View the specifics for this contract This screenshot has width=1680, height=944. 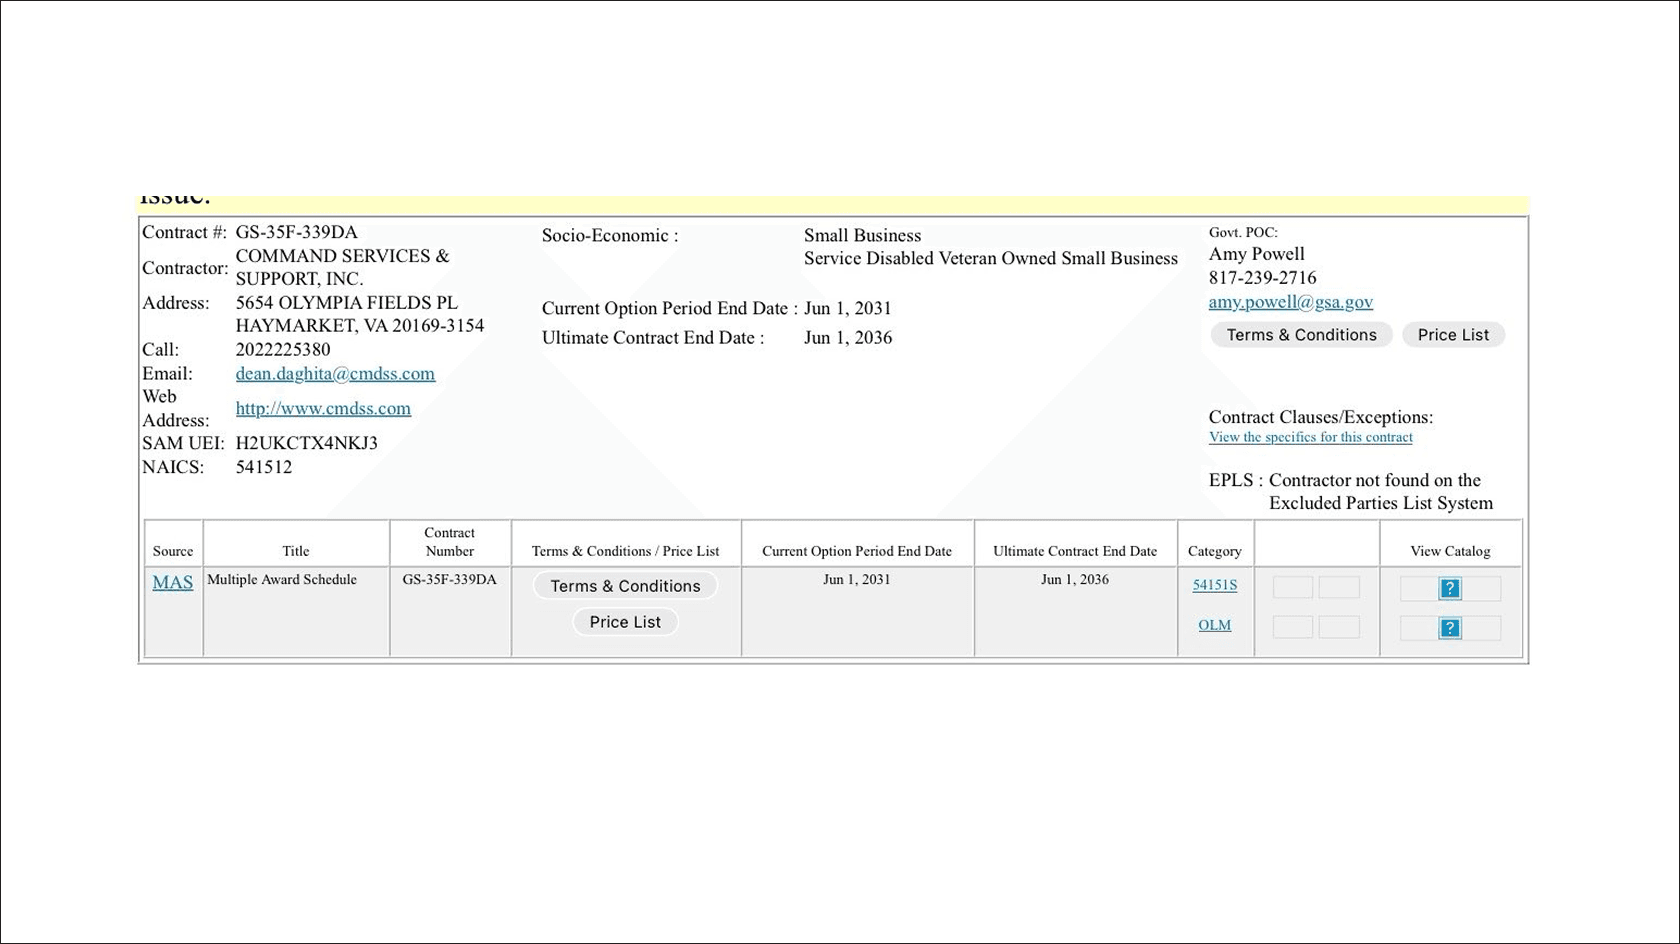[1310, 437]
